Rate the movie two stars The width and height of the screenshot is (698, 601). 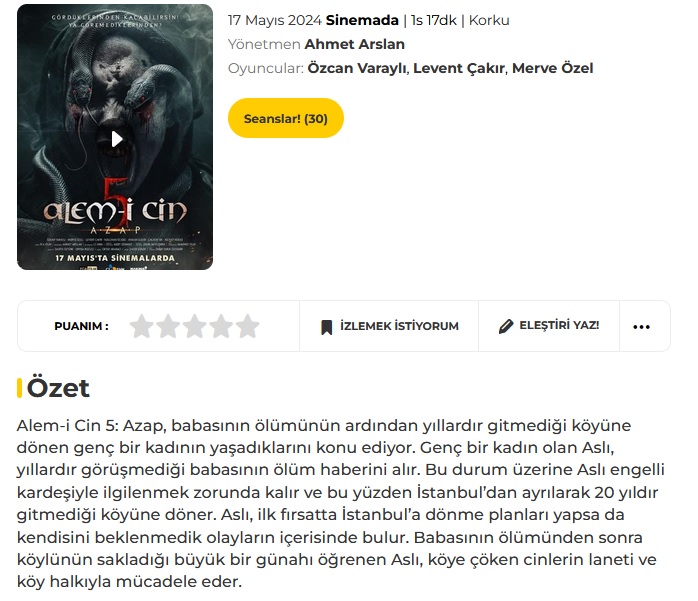point(168,326)
